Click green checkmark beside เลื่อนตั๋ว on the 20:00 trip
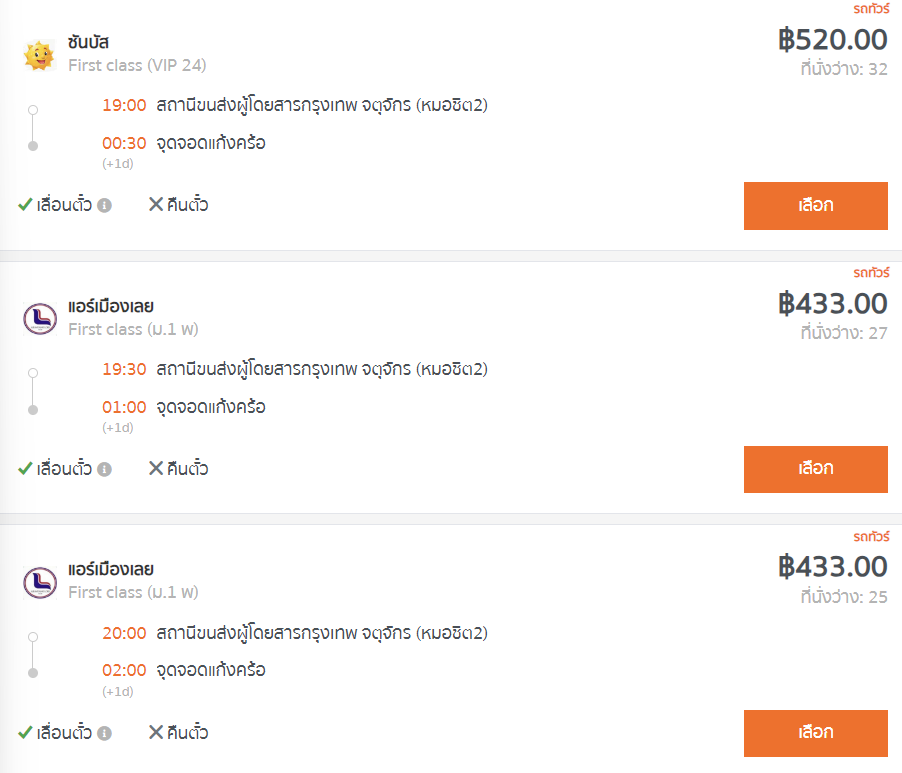The image size is (902, 773). 25,732
